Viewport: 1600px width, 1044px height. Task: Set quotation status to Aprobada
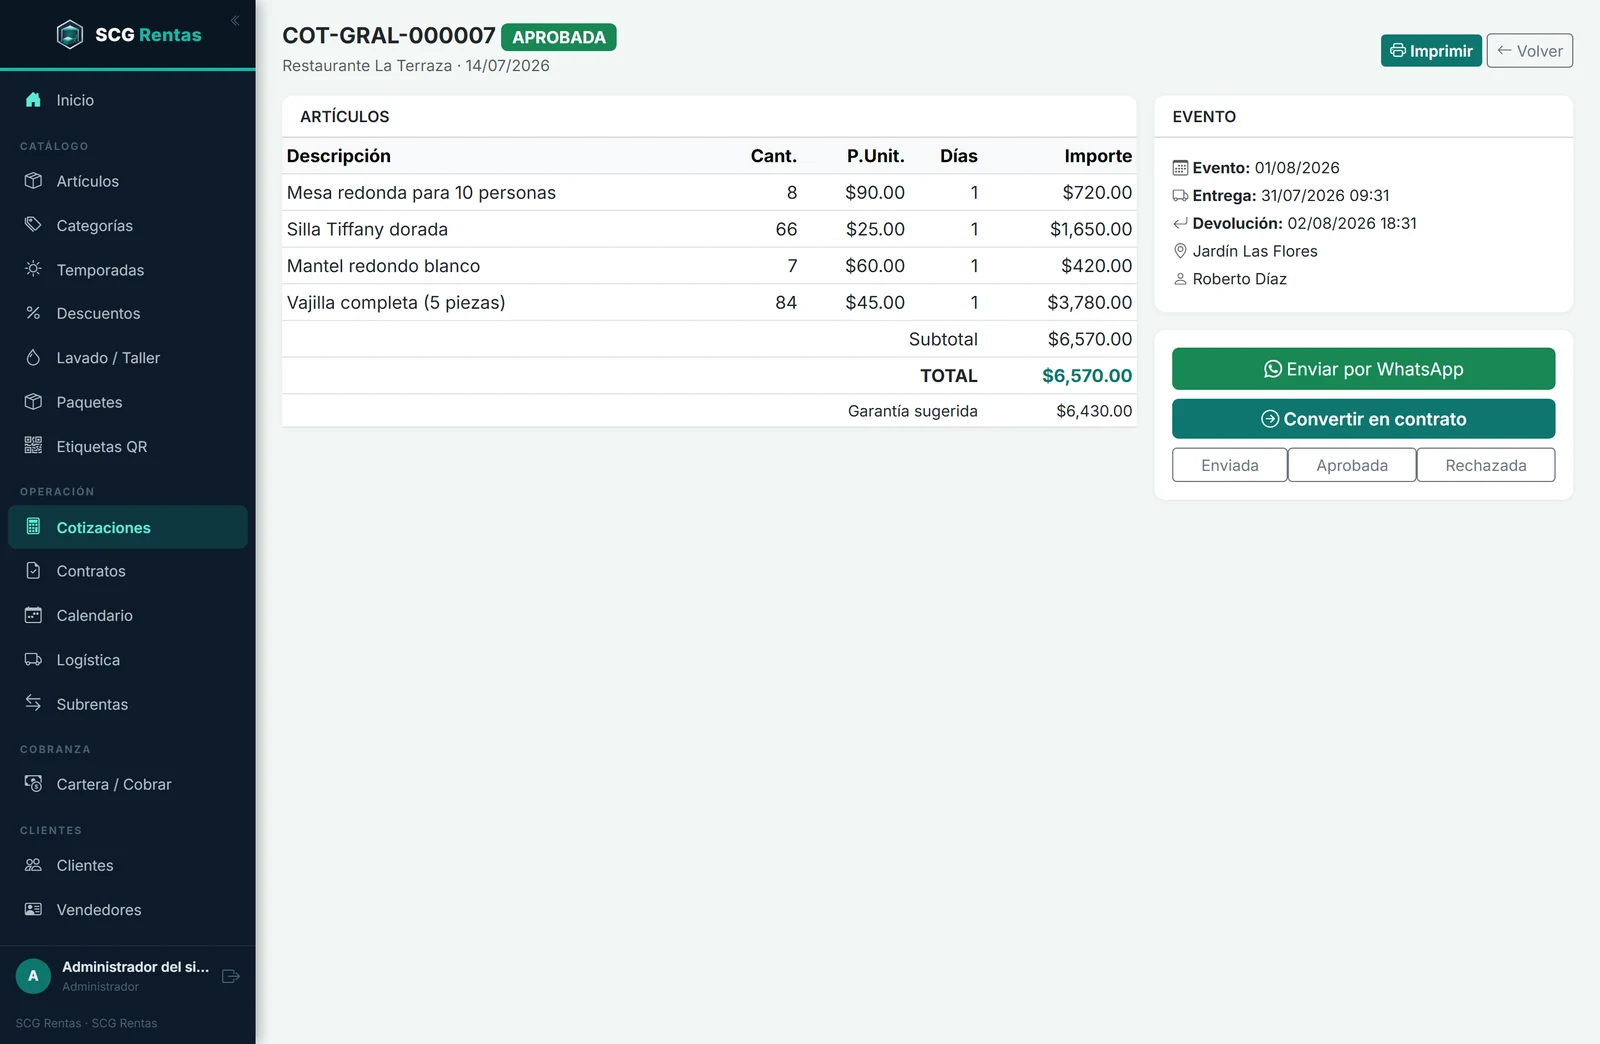click(x=1351, y=465)
